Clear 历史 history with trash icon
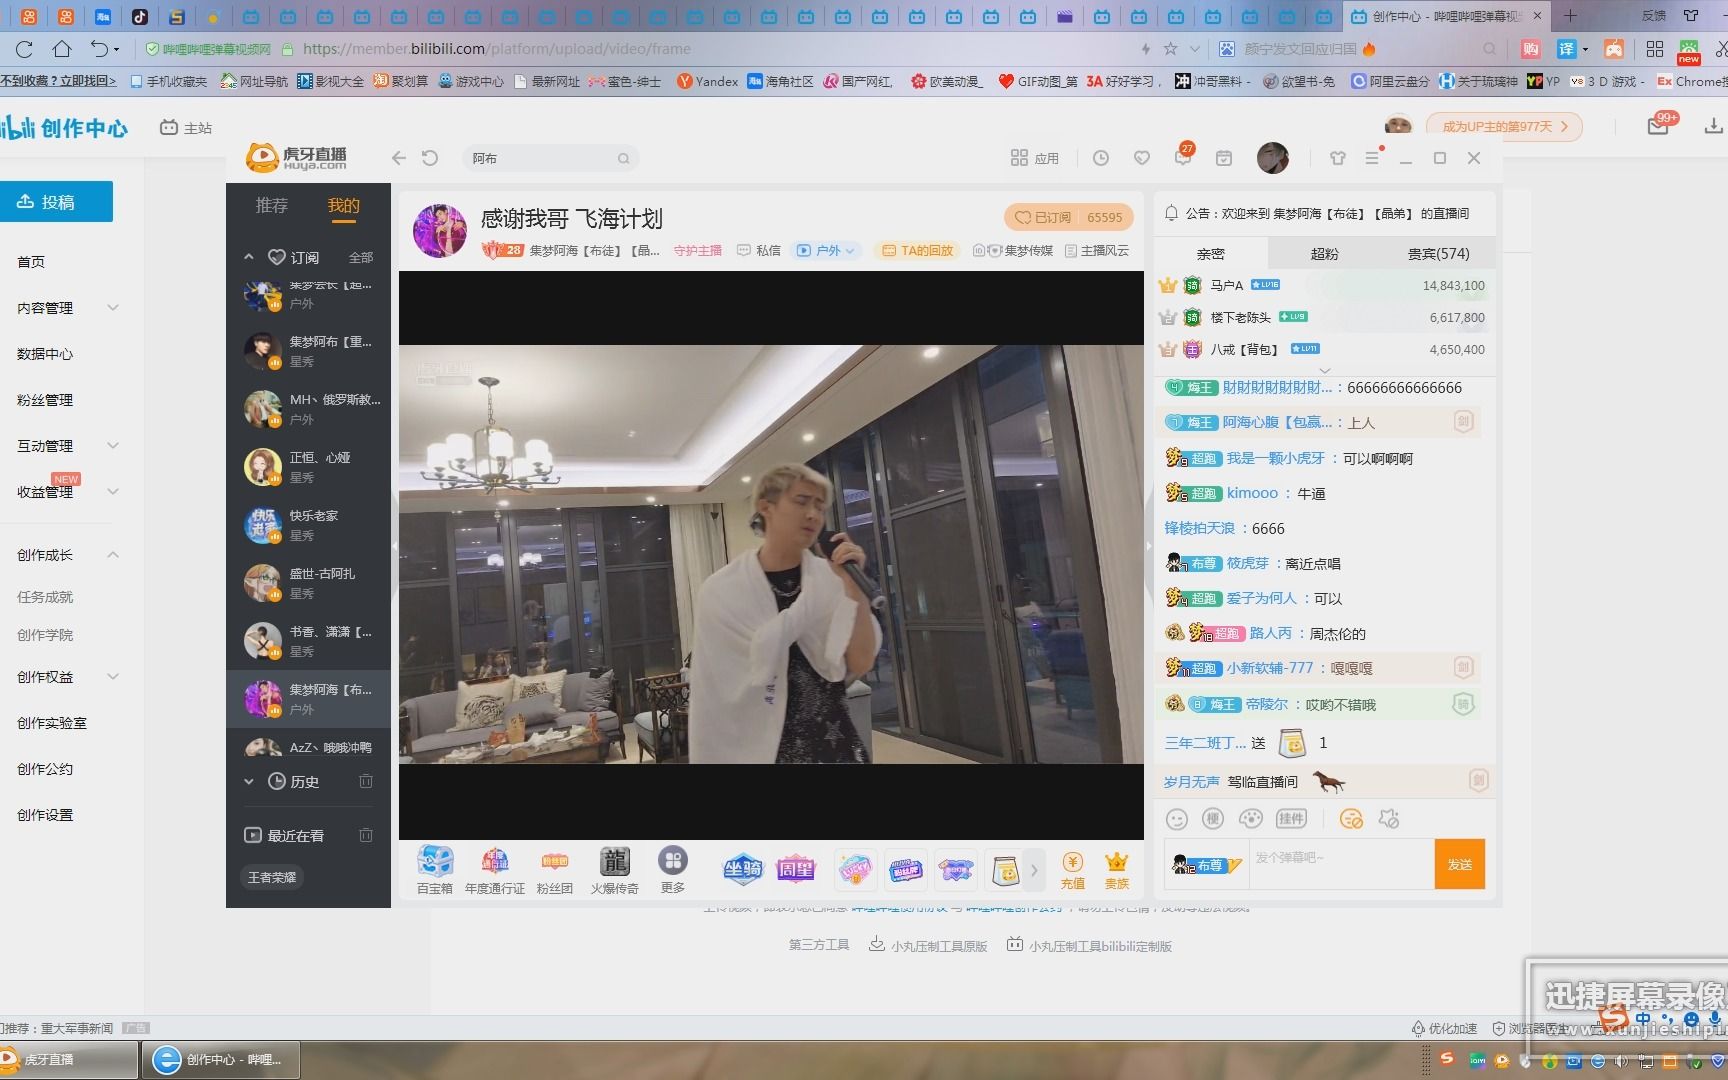Image resolution: width=1728 pixels, height=1080 pixels. click(x=366, y=781)
